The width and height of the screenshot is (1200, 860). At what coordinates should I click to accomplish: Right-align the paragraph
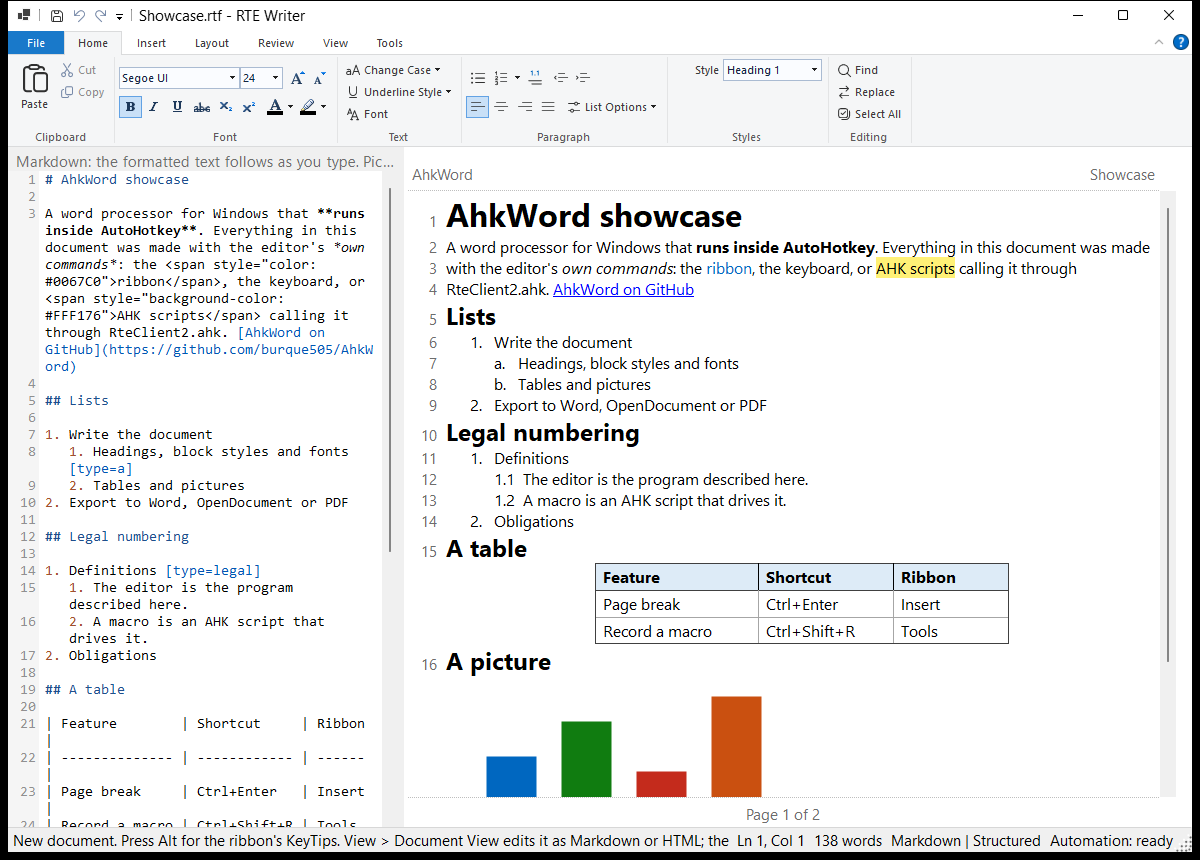click(525, 107)
